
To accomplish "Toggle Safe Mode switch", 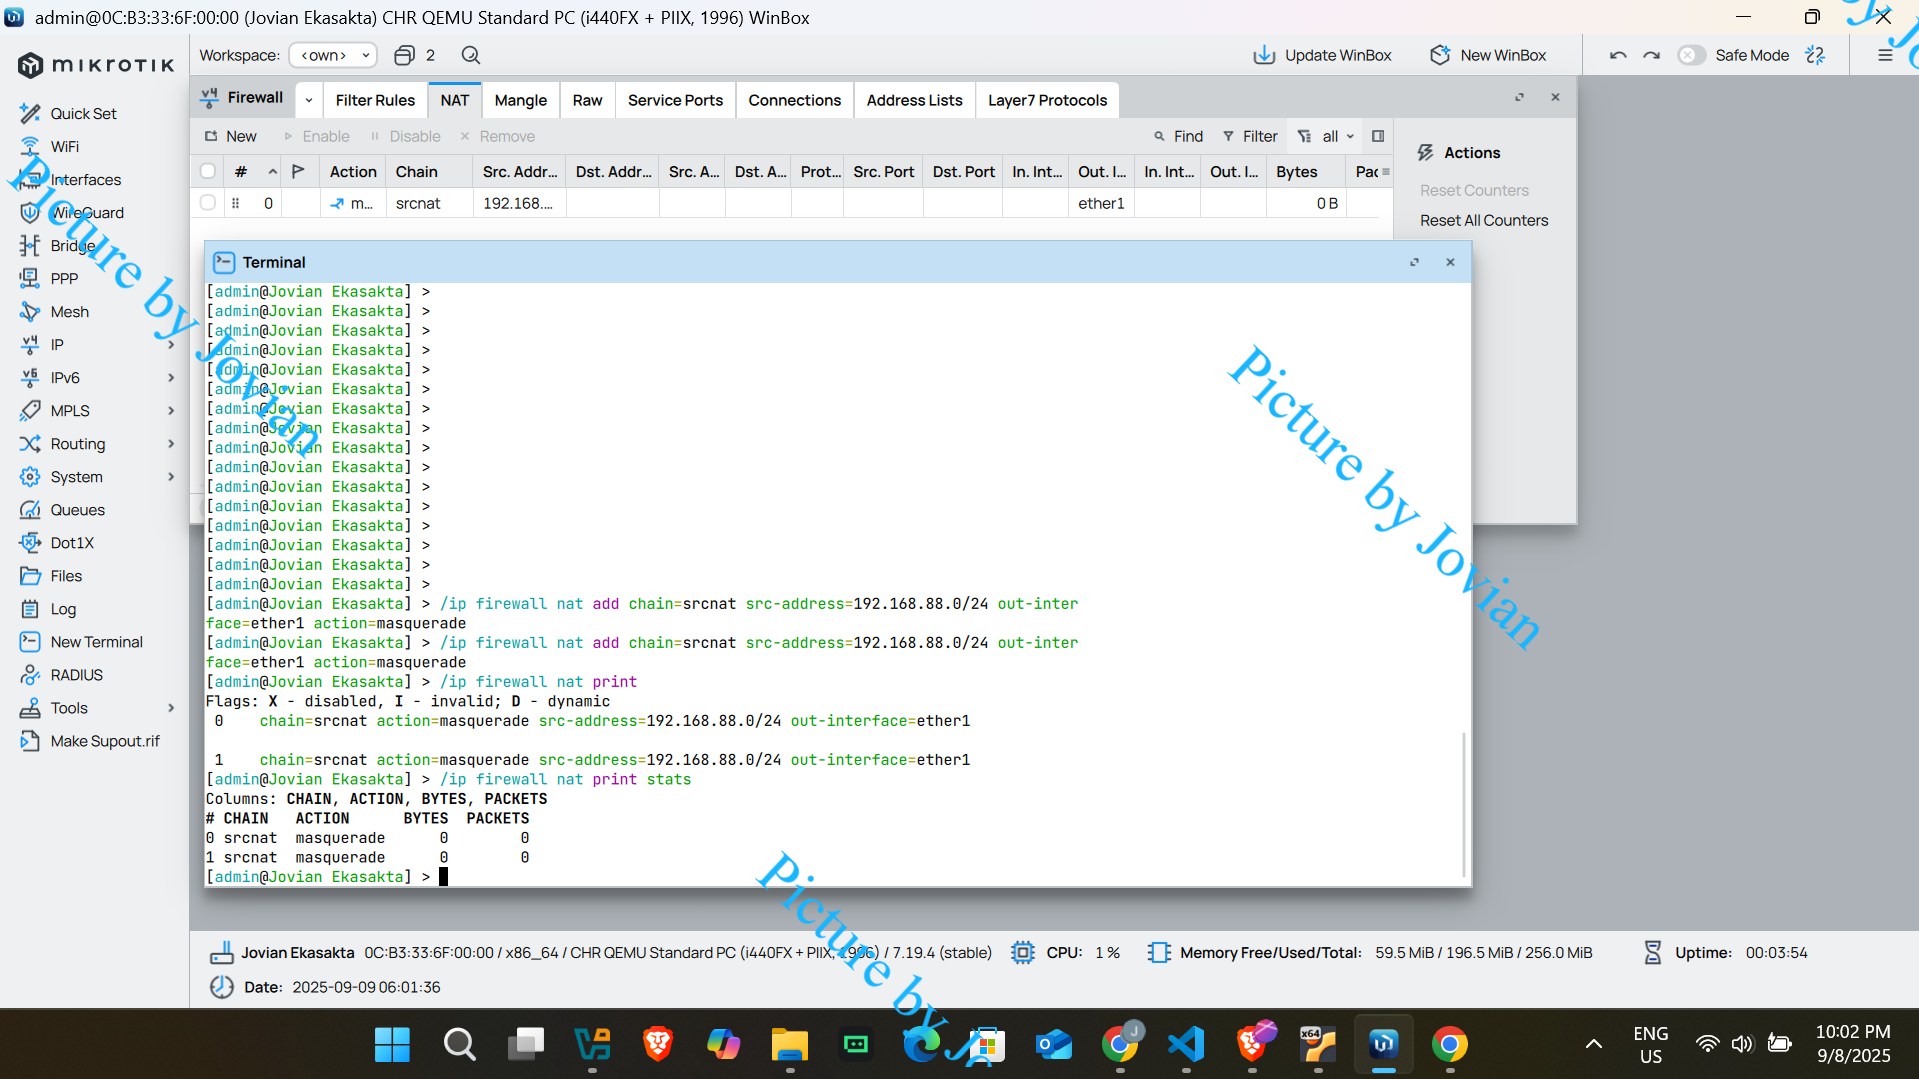I will point(1691,55).
